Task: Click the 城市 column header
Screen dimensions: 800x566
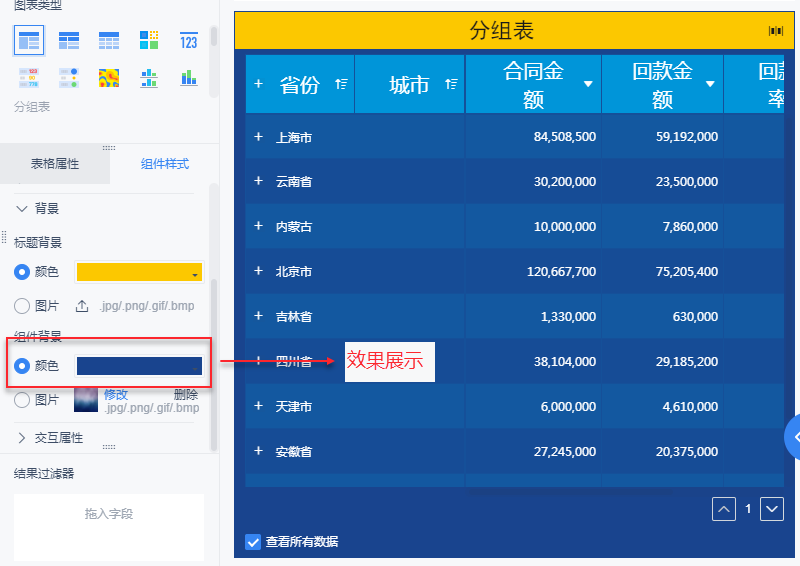Action: point(409,85)
